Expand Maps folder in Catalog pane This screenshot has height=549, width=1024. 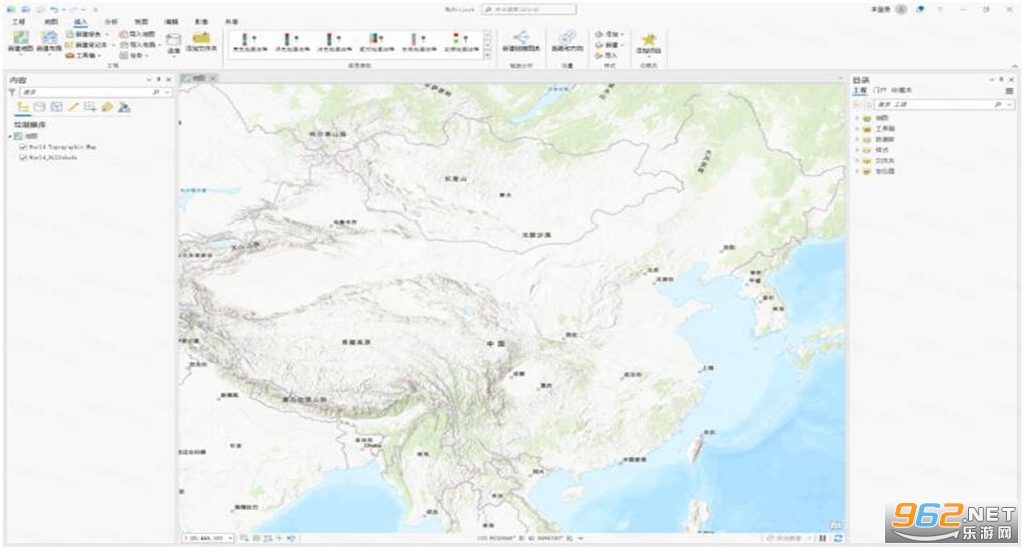[857, 118]
